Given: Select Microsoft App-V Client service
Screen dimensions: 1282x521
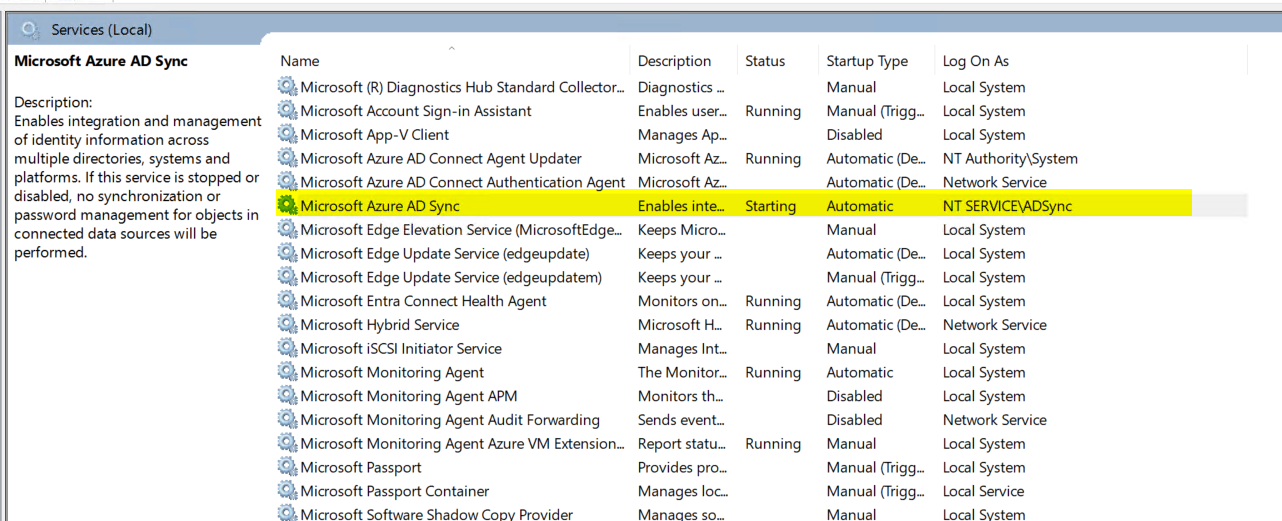Looking at the screenshot, I should pyautogui.click(x=375, y=135).
